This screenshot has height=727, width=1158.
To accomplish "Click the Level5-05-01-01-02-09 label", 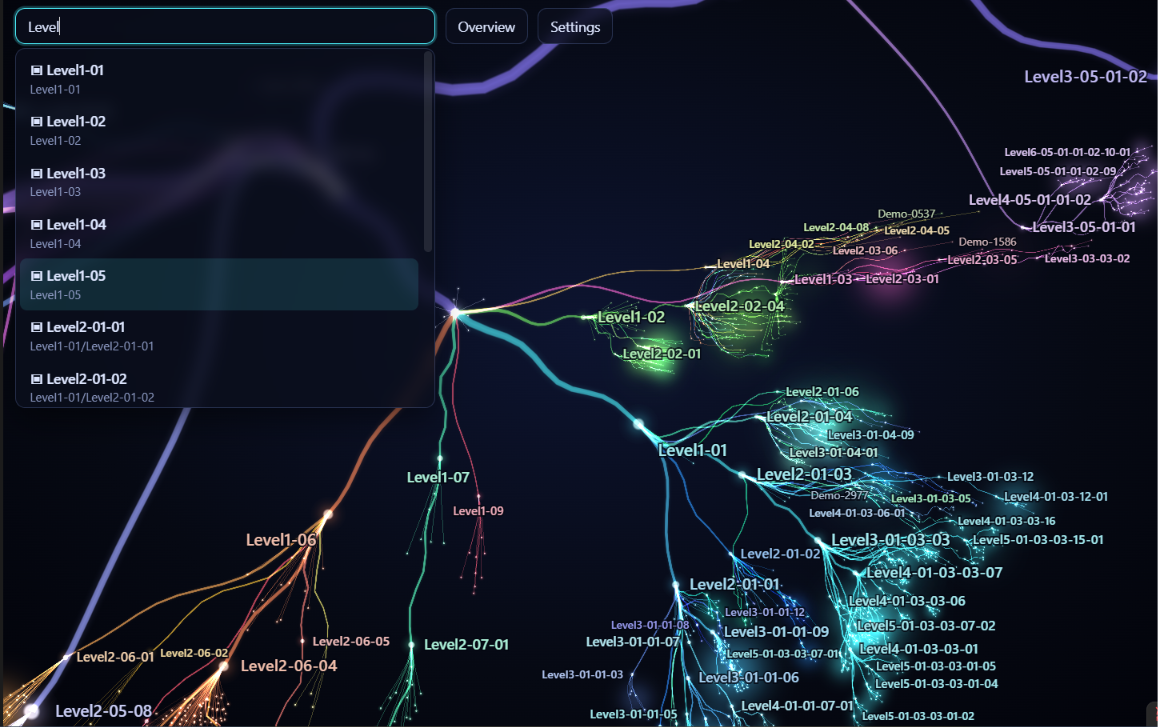I will point(1058,171).
